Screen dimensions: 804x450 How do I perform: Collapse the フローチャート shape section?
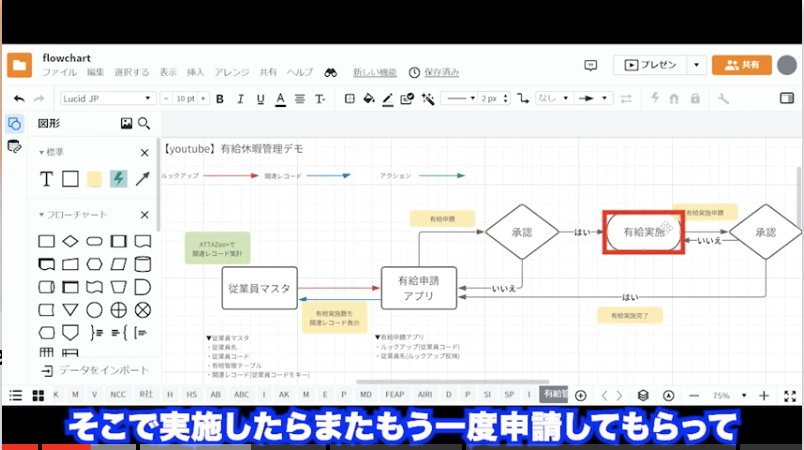(43, 215)
